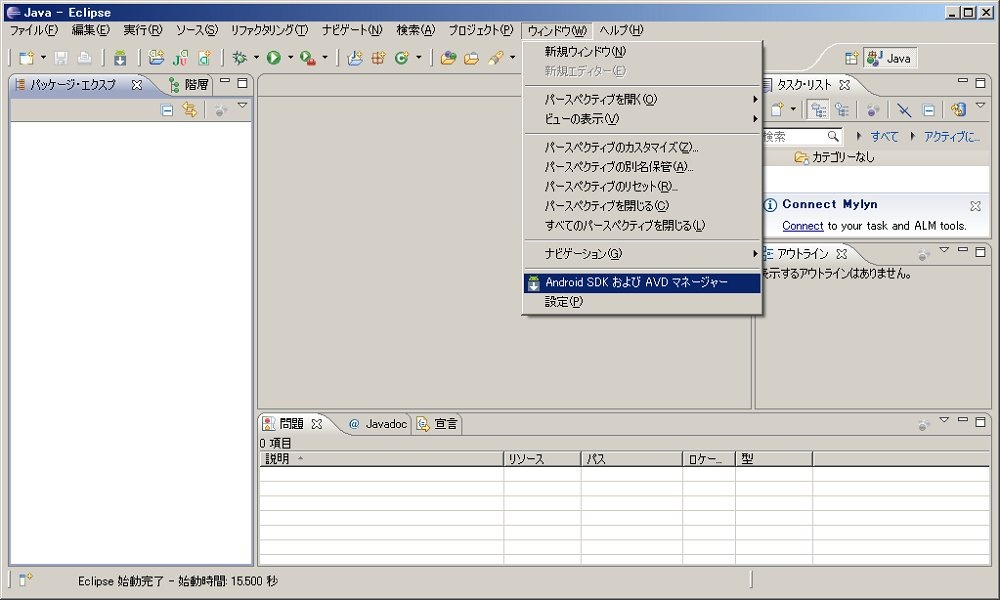Click the New Java Class icon
The height and width of the screenshot is (600, 1000).
click(x=402, y=58)
